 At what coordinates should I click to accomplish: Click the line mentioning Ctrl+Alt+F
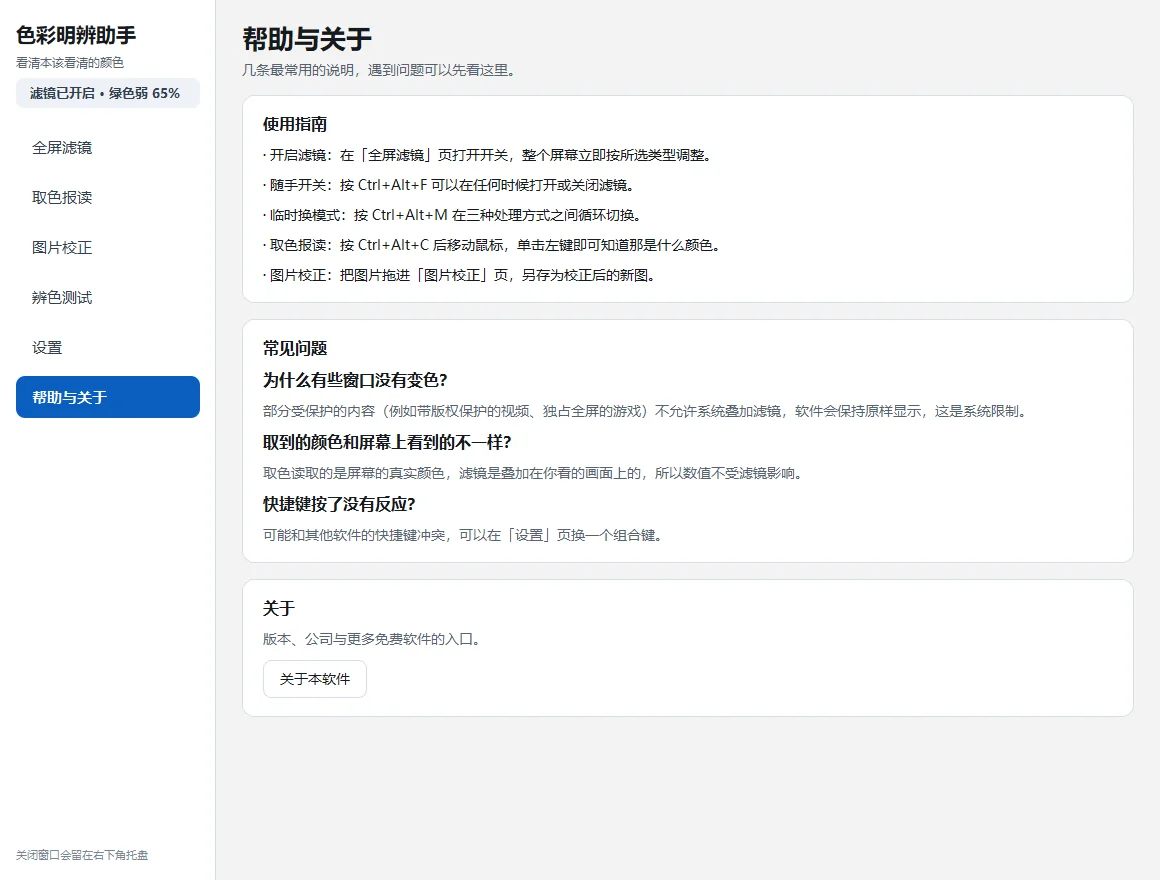449,185
